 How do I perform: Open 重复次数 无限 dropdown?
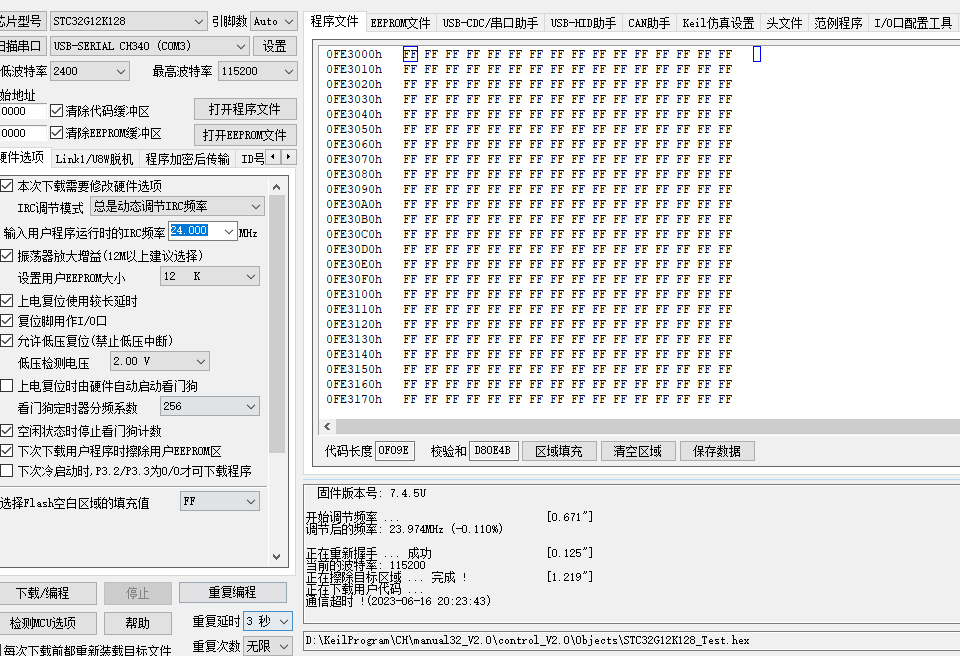(268, 646)
